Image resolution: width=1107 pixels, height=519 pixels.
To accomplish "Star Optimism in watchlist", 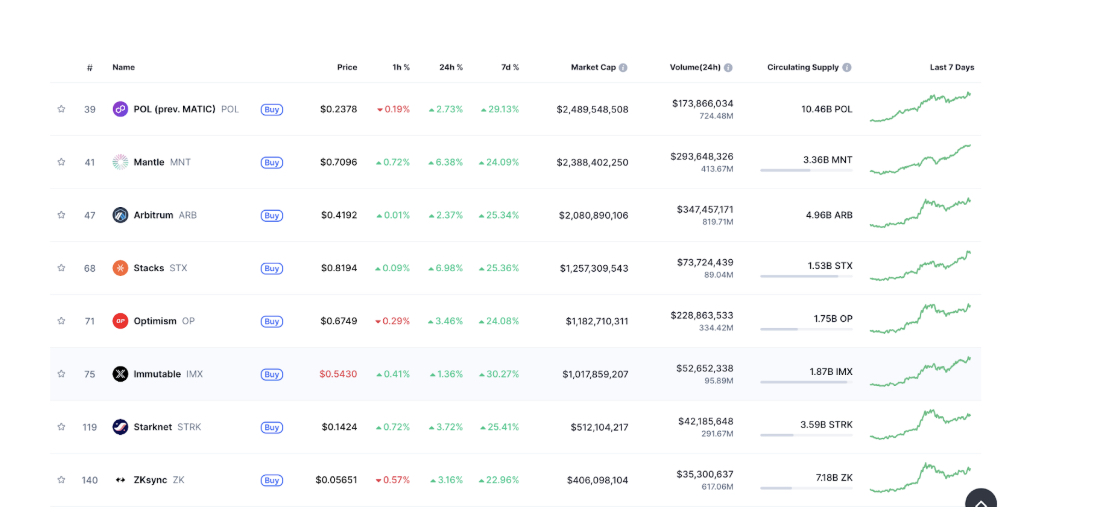I will click(61, 321).
